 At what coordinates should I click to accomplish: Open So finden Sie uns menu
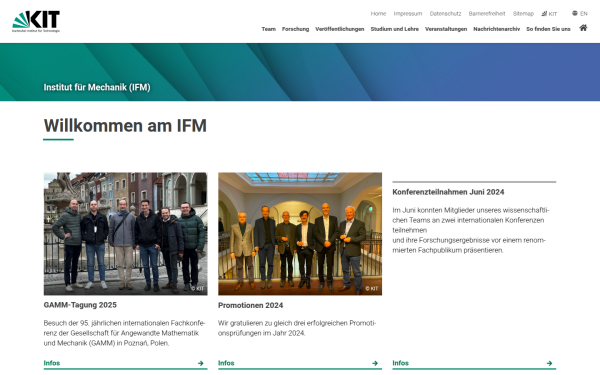pos(548,29)
